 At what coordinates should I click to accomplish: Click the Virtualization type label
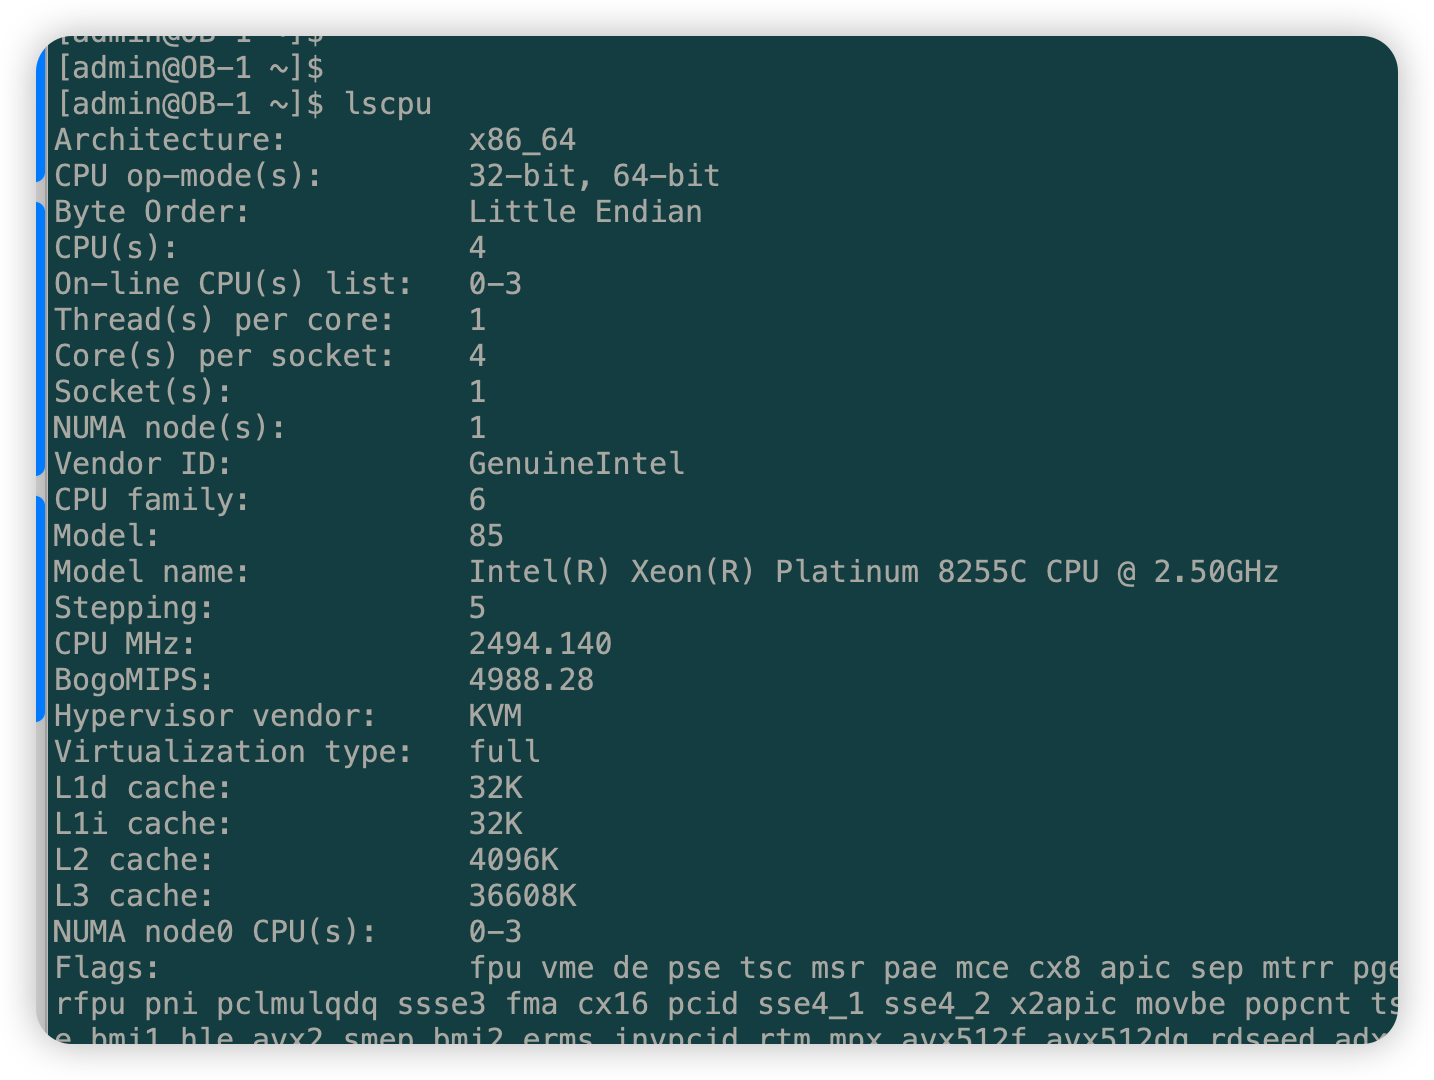(x=233, y=752)
